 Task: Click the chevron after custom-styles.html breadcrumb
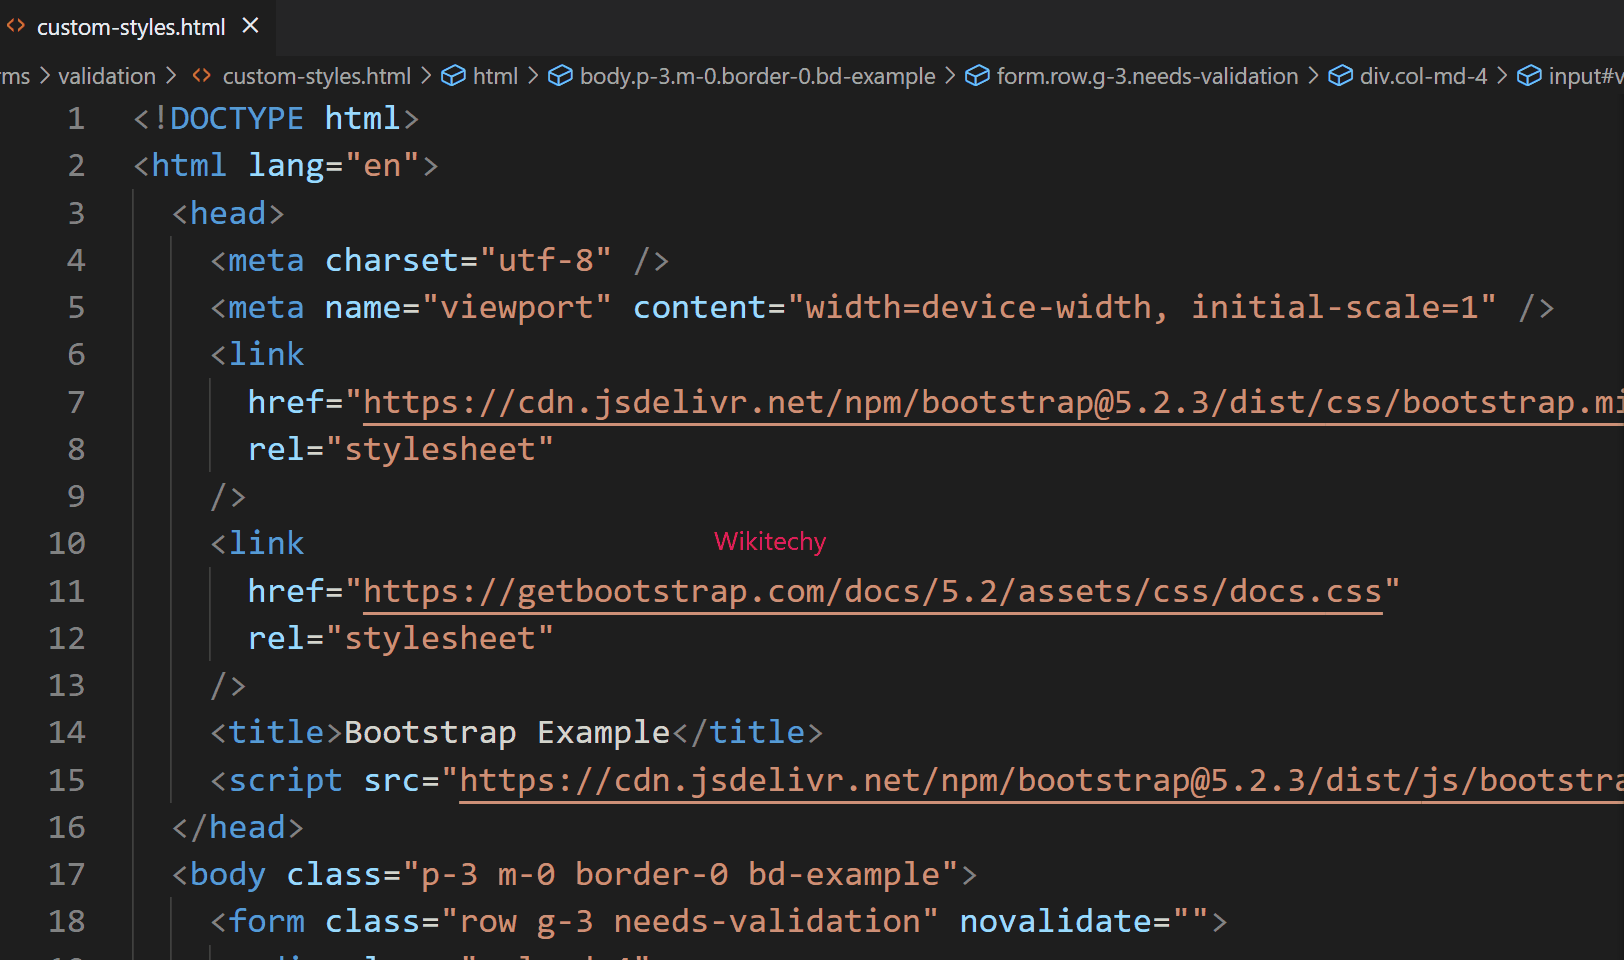[426, 75]
